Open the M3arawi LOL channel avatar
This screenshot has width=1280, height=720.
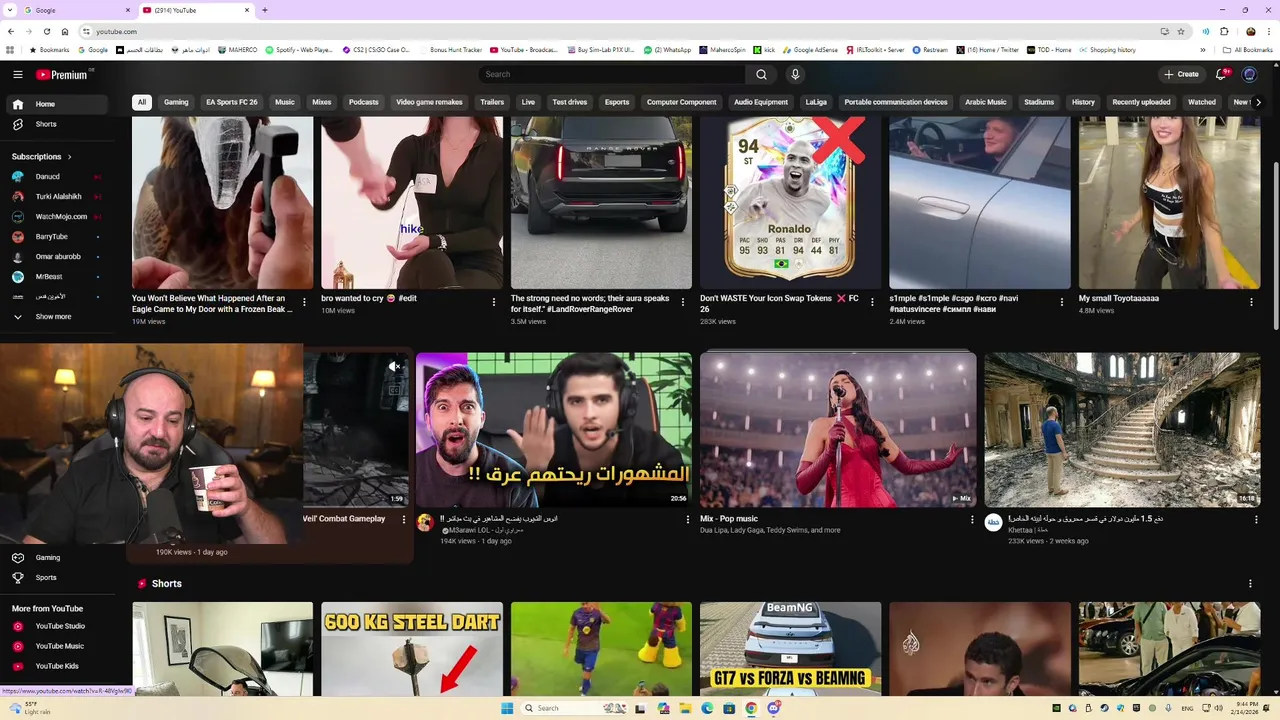pos(425,522)
